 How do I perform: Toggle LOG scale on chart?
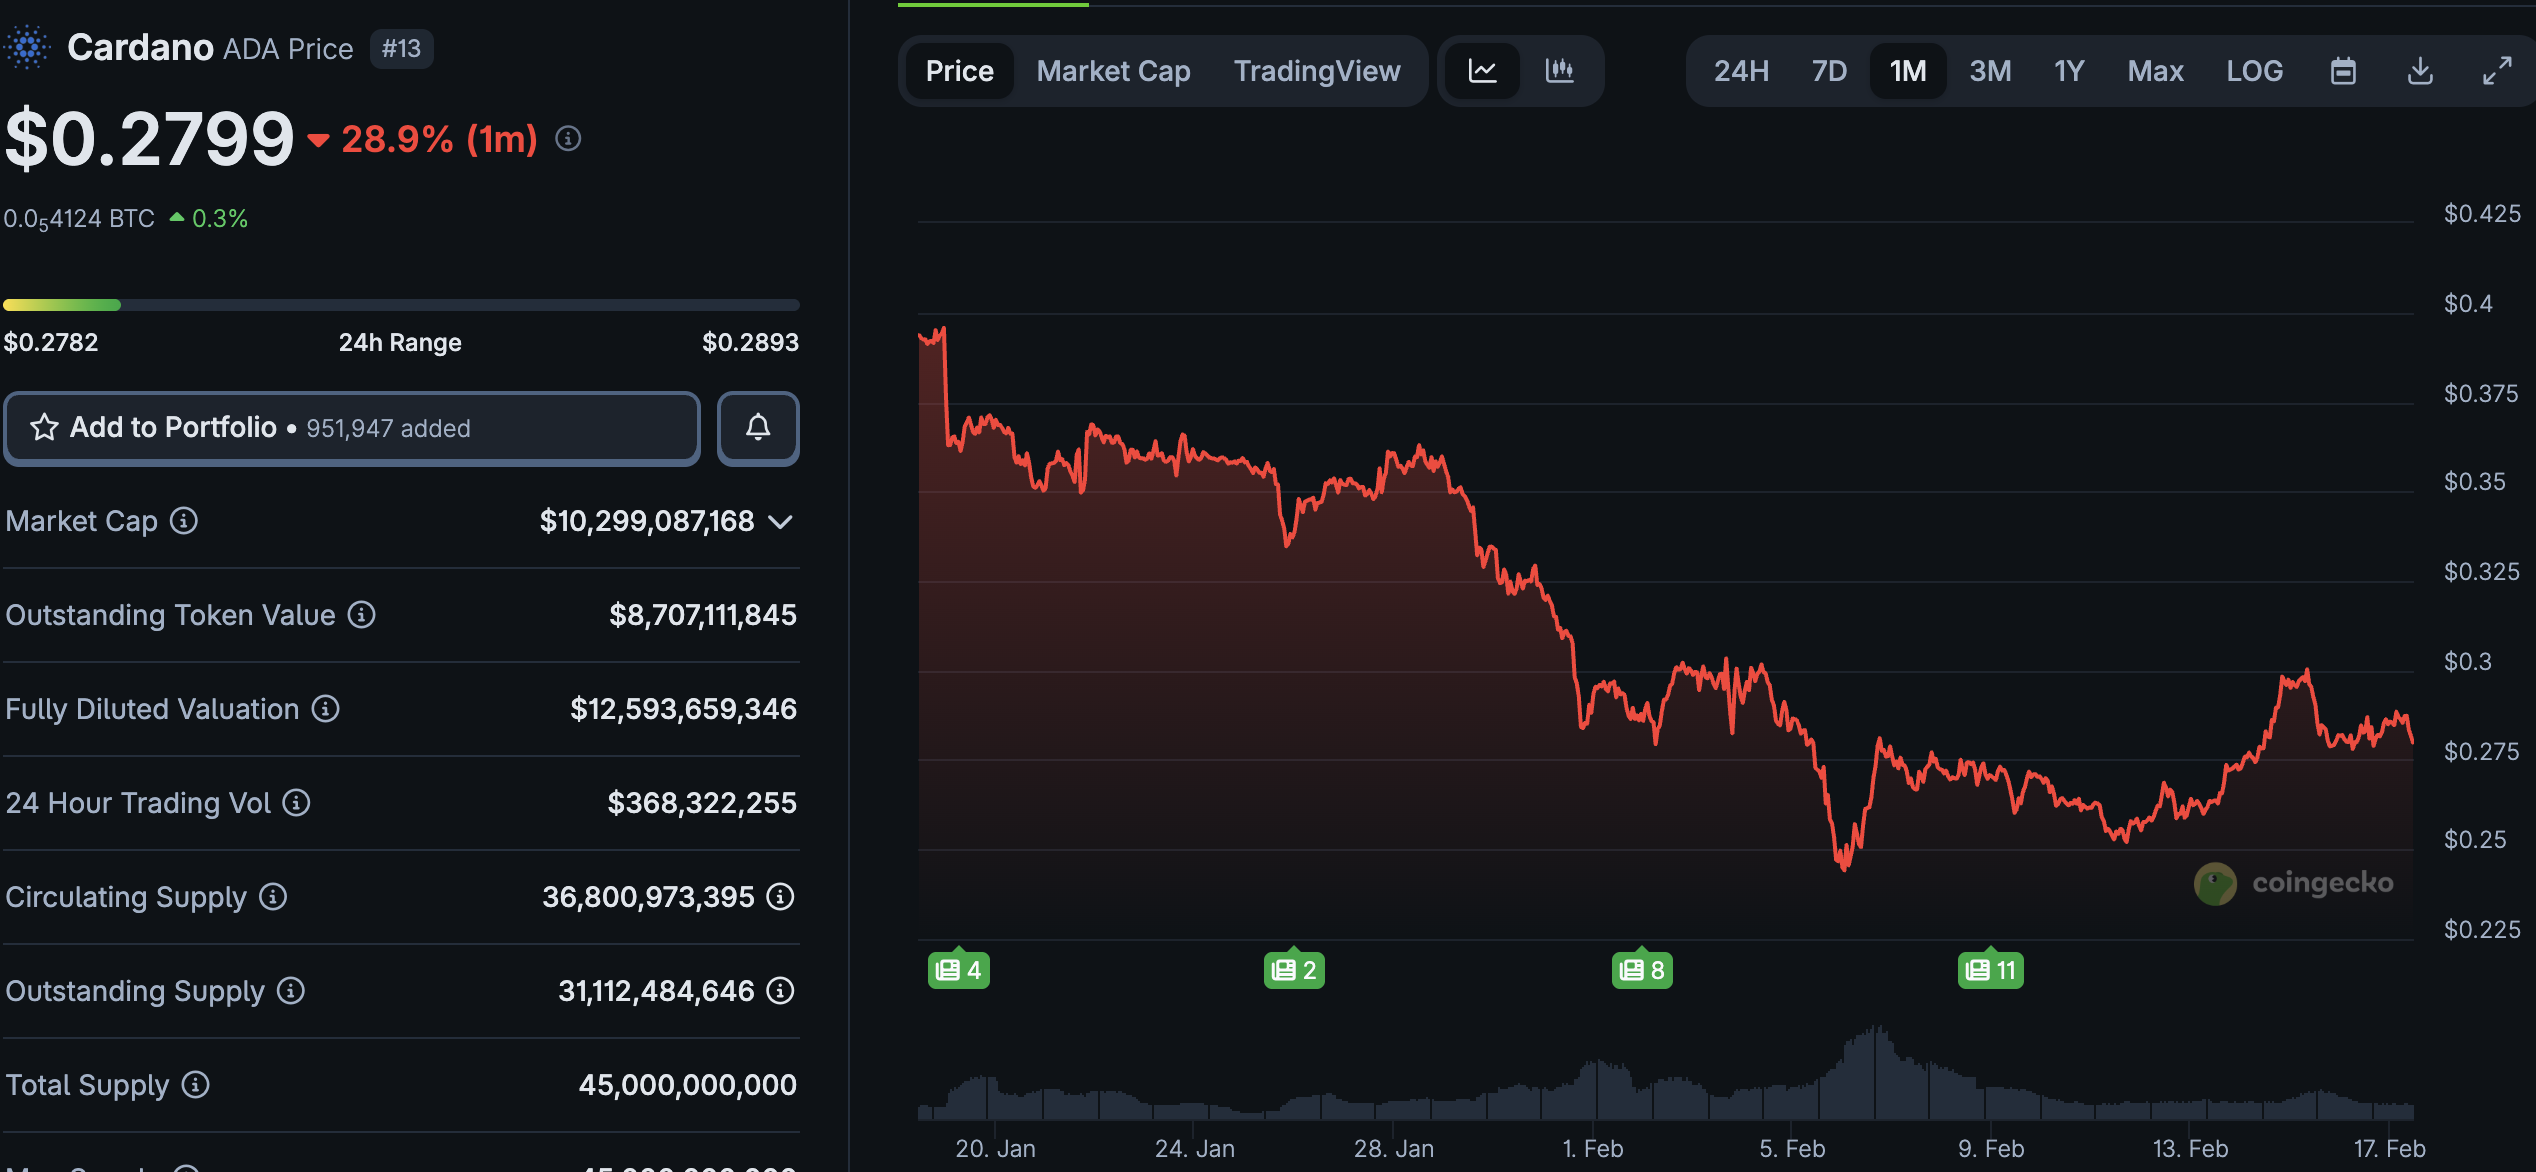point(2254,71)
